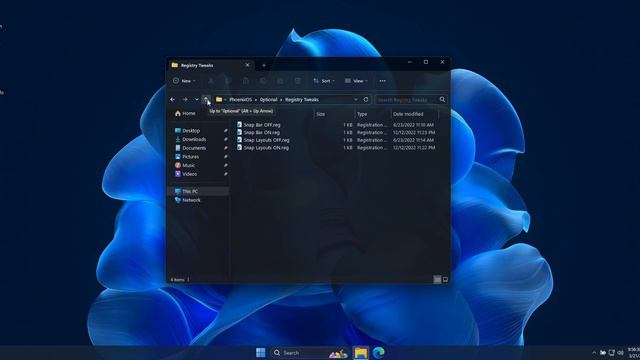Unpin Pictures using its pin icon
The height and width of the screenshot is (360, 640).
pos(226,157)
